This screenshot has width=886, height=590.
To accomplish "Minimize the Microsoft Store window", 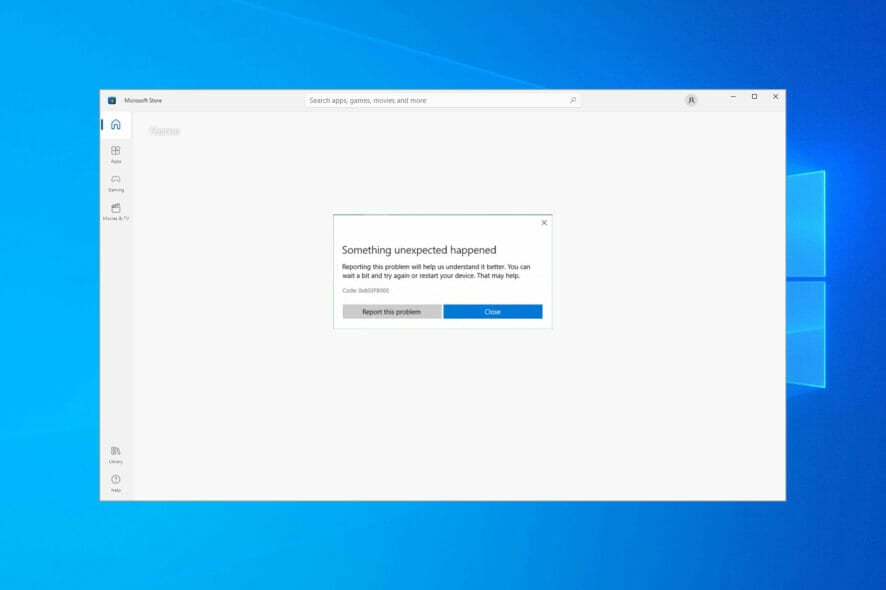I will click(733, 97).
